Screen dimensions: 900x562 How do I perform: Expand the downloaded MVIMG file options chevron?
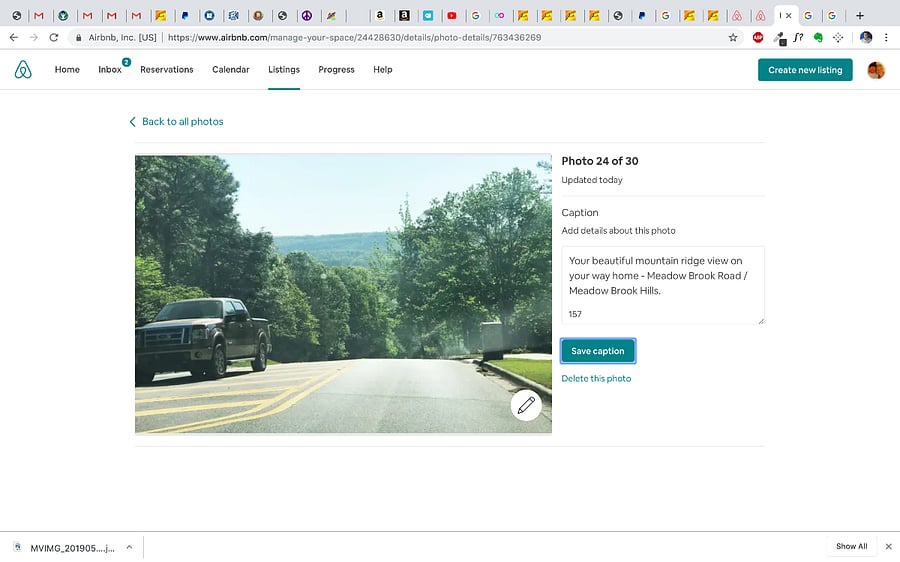tap(129, 547)
